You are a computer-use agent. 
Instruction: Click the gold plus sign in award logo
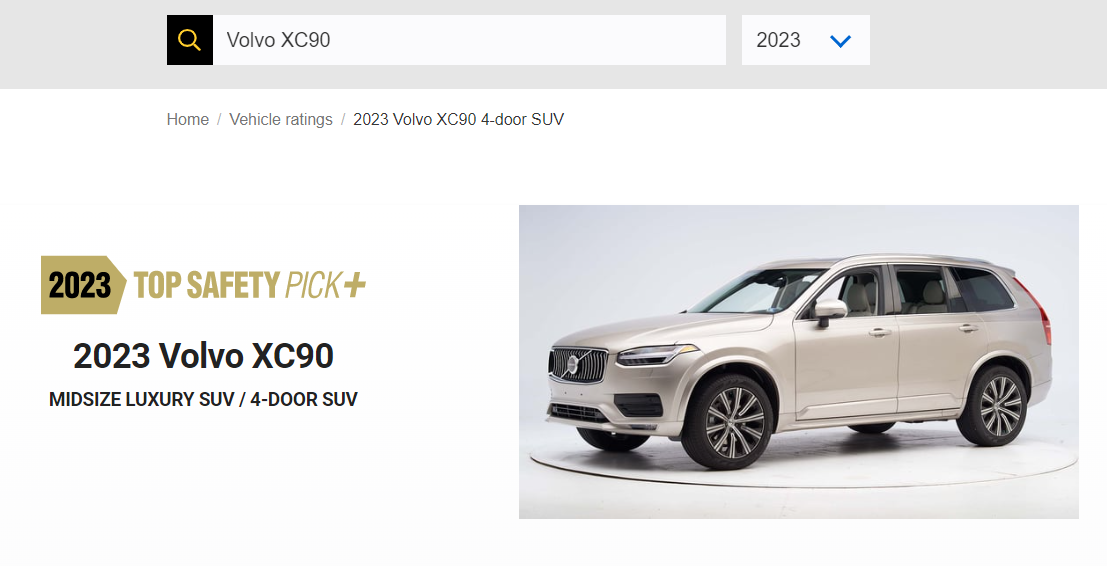[x=355, y=285]
